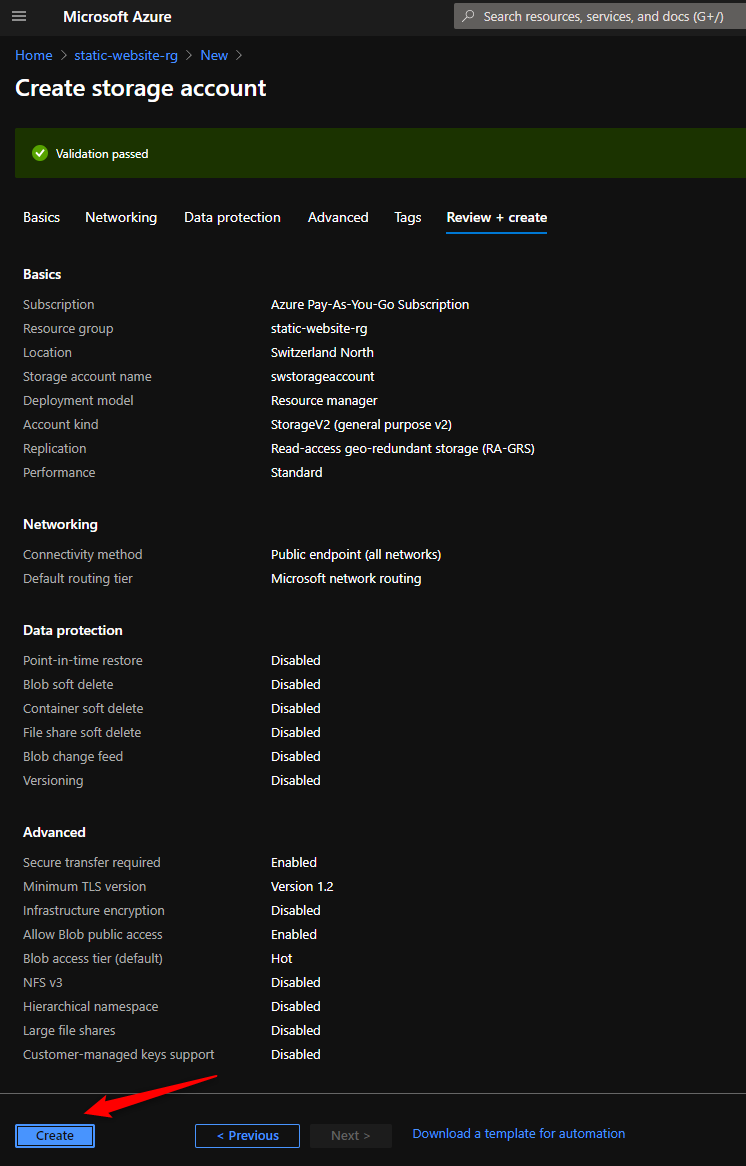746x1166 pixels.
Task: Click the greyed-out Next button
Action: point(350,1135)
